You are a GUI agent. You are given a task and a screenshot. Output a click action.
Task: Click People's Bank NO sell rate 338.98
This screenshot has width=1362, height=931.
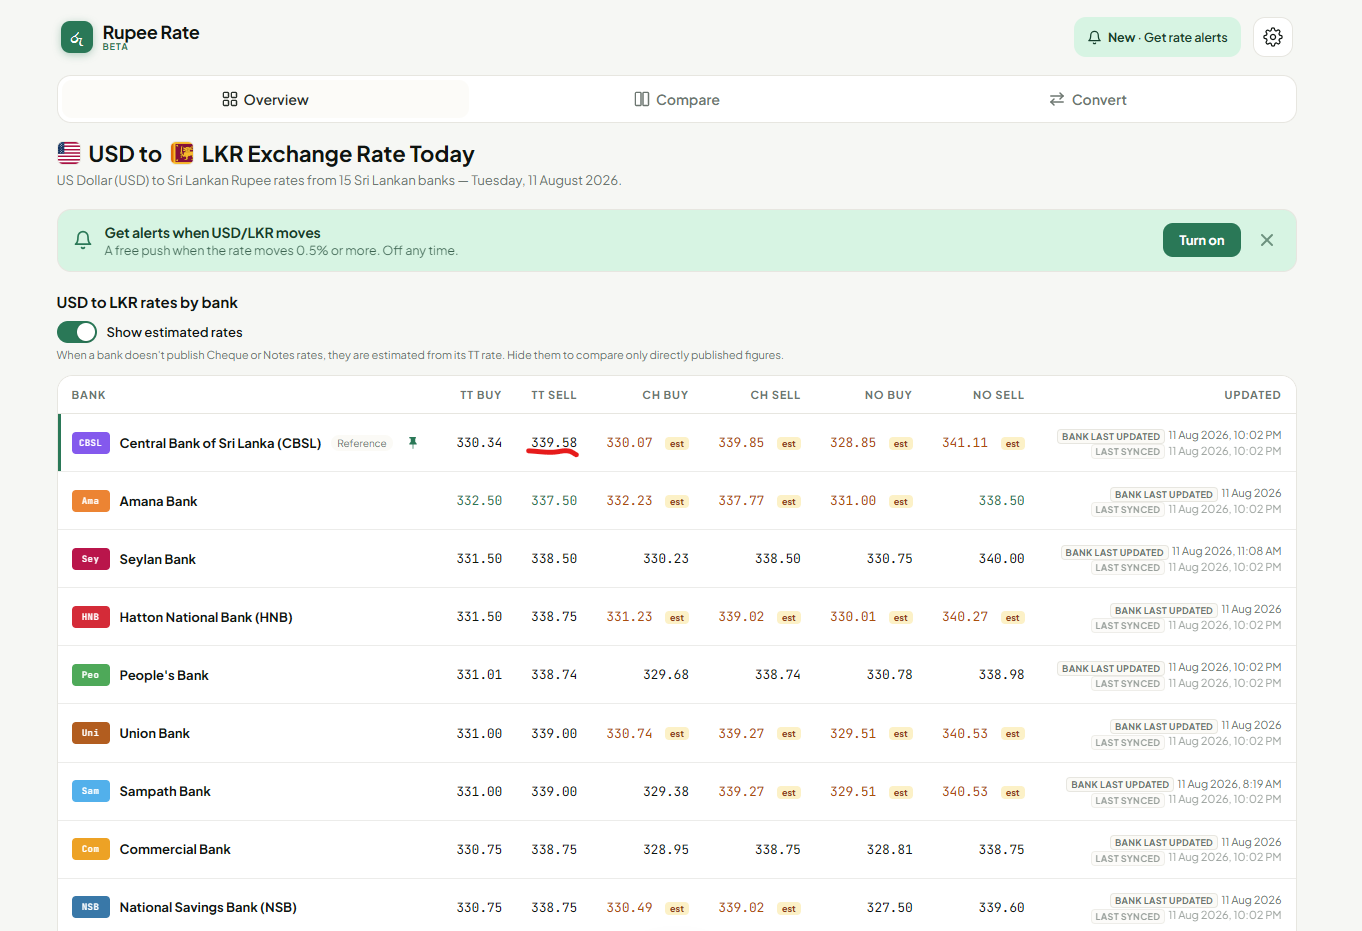coord(1001,675)
